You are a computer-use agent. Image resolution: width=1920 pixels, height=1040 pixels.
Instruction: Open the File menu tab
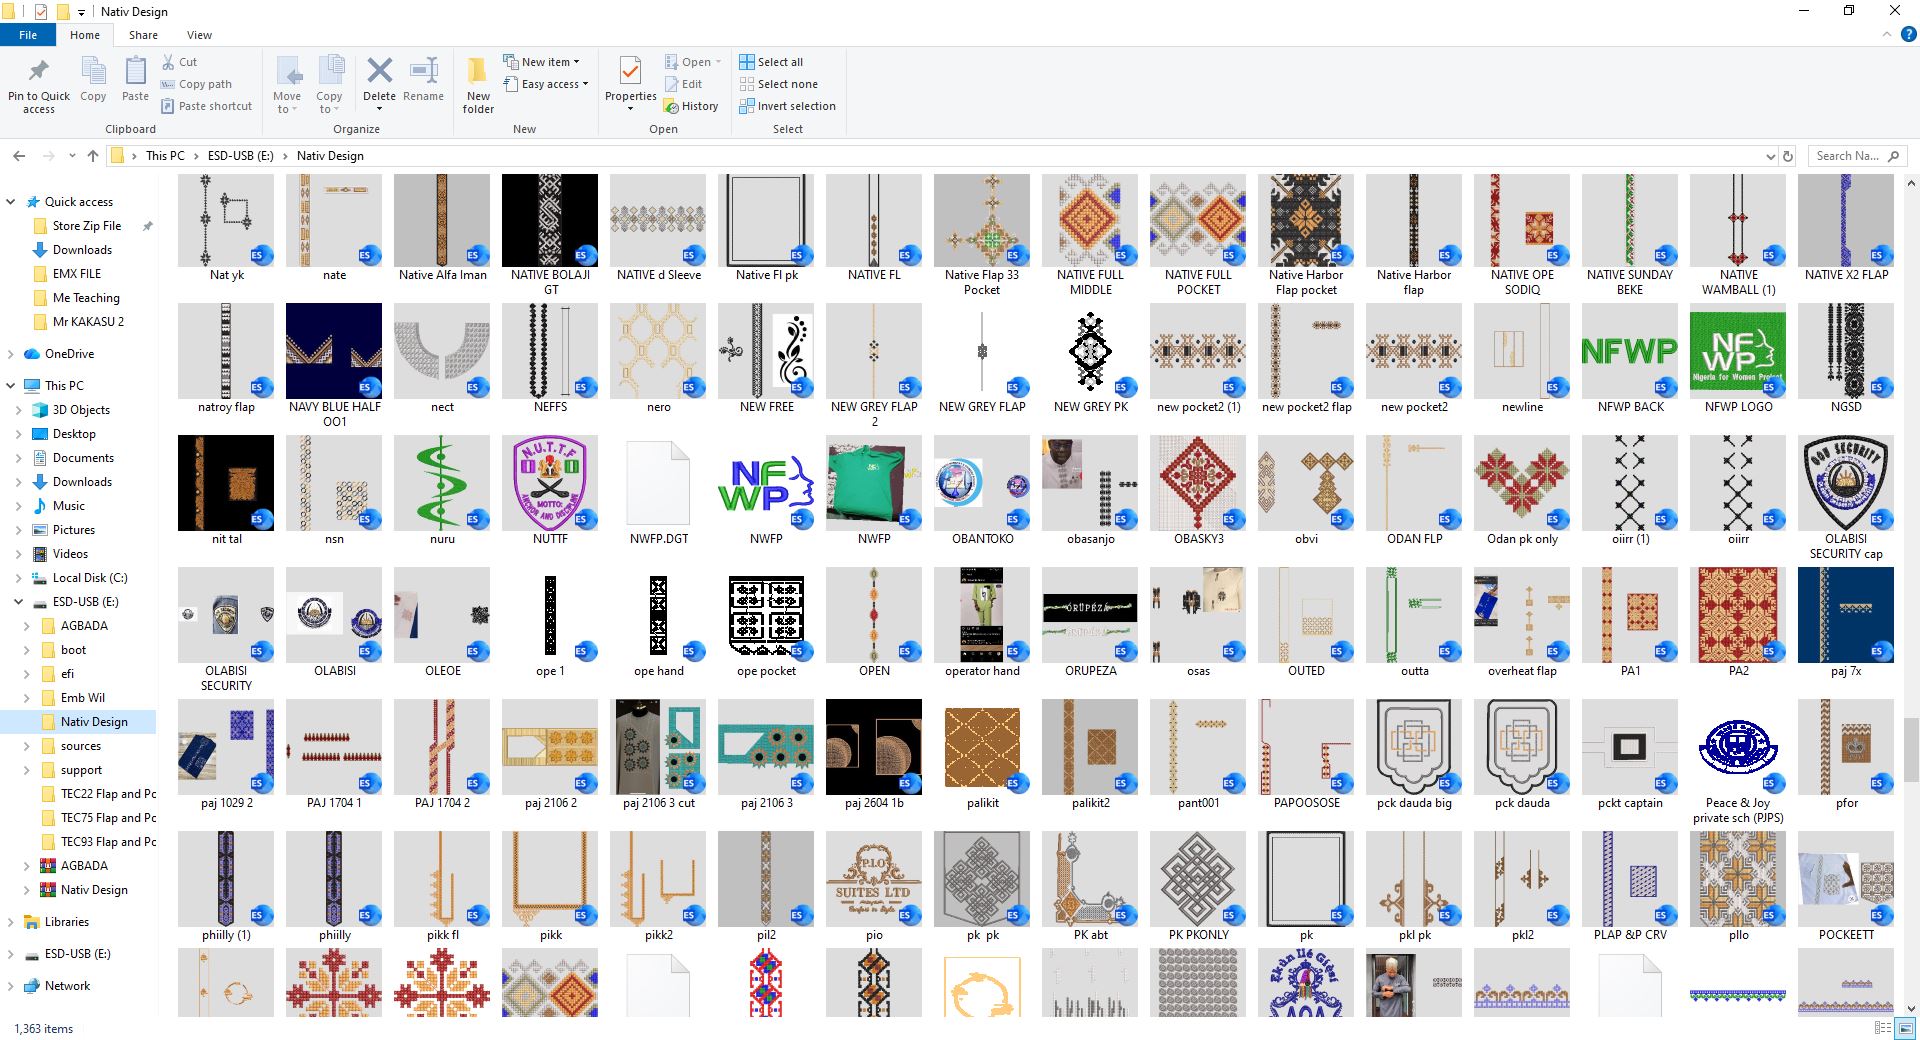[28, 35]
